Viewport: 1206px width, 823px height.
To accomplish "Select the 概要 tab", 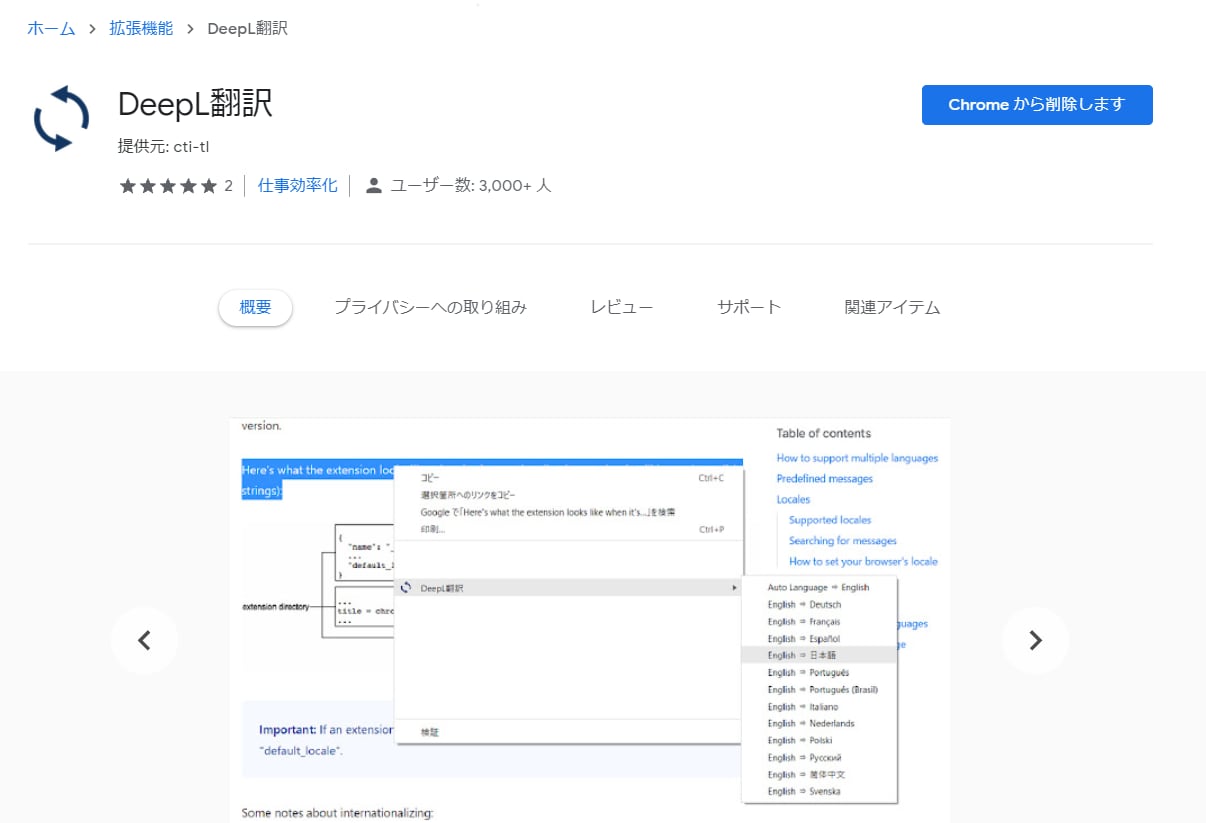I will [x=255, y=307].
